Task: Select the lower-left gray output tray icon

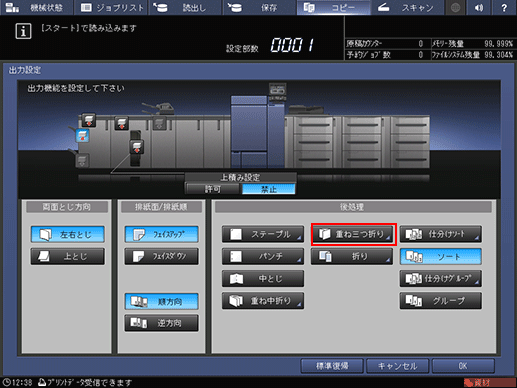Action: click(x=82, y=161)
